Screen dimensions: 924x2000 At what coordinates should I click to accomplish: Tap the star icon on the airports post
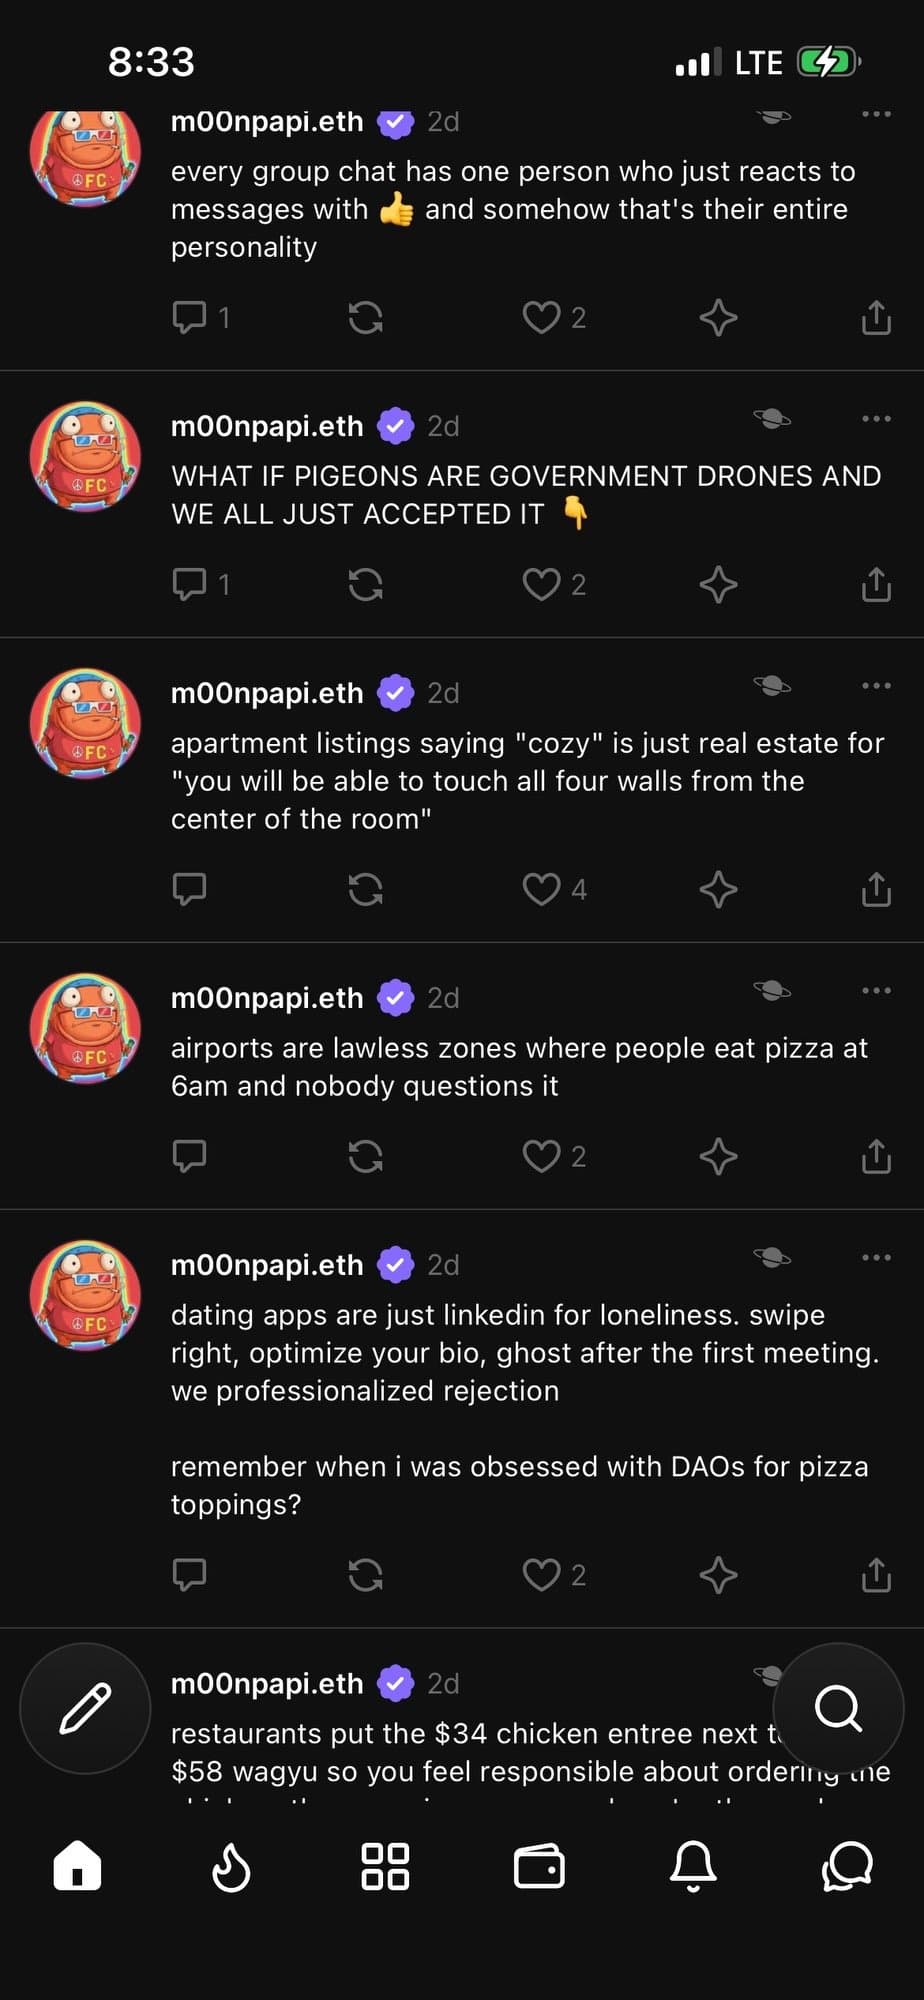tap(718, 1156)
